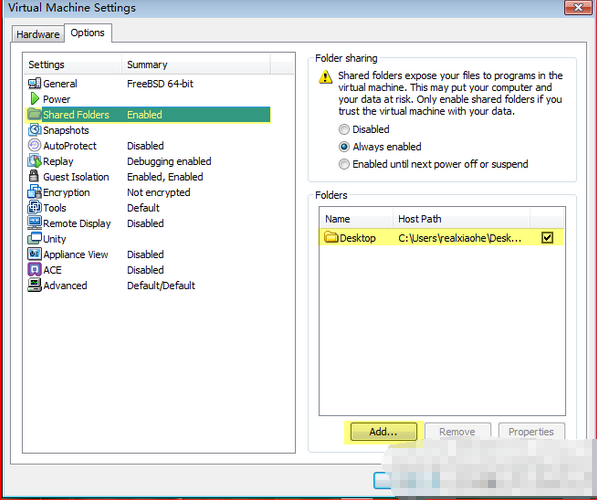Click the Desktop folder name in list

tap(358, 238)
